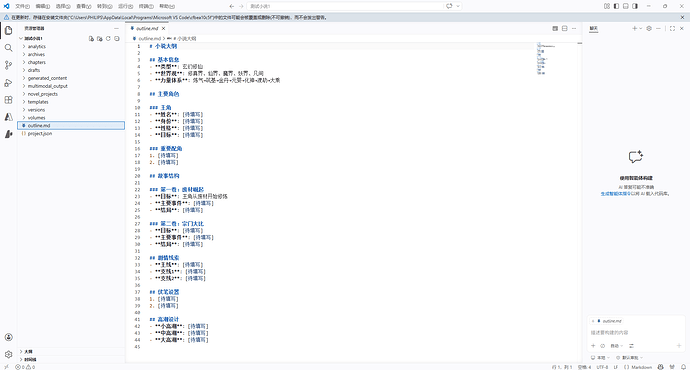Expand the archives folder
Viewport: 690px width, 370px height.
(x=70, y=54)
